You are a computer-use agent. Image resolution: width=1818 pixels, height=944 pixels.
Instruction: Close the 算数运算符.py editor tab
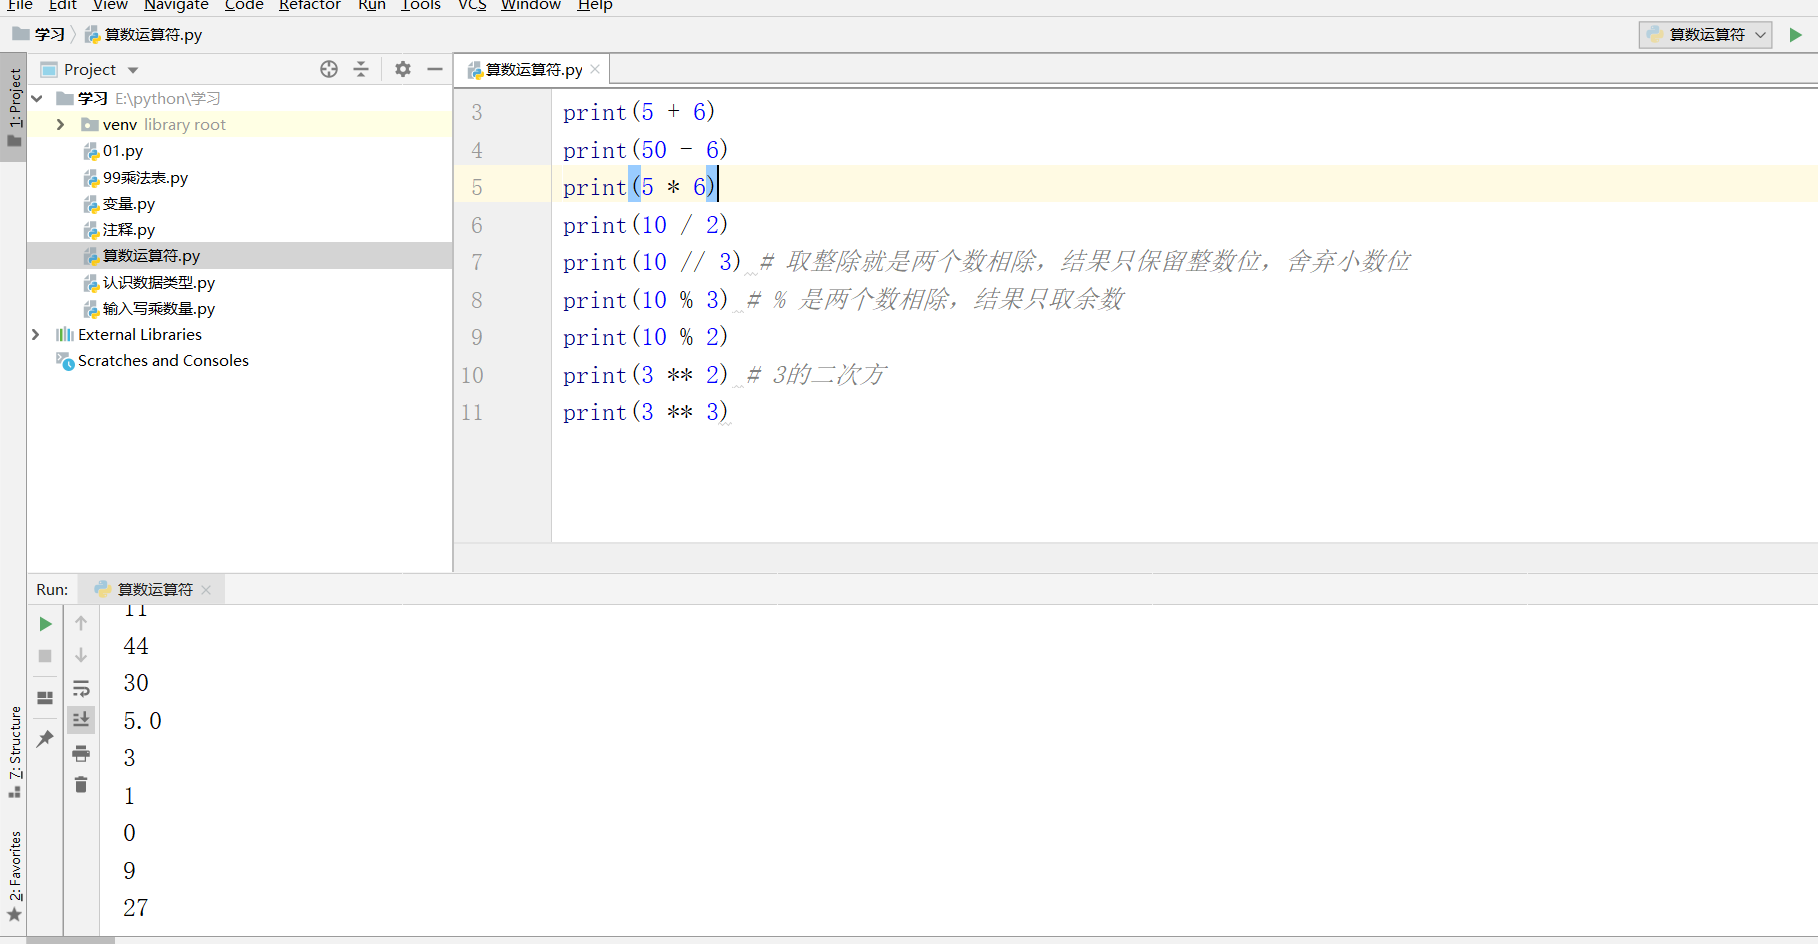click(595, 69)
